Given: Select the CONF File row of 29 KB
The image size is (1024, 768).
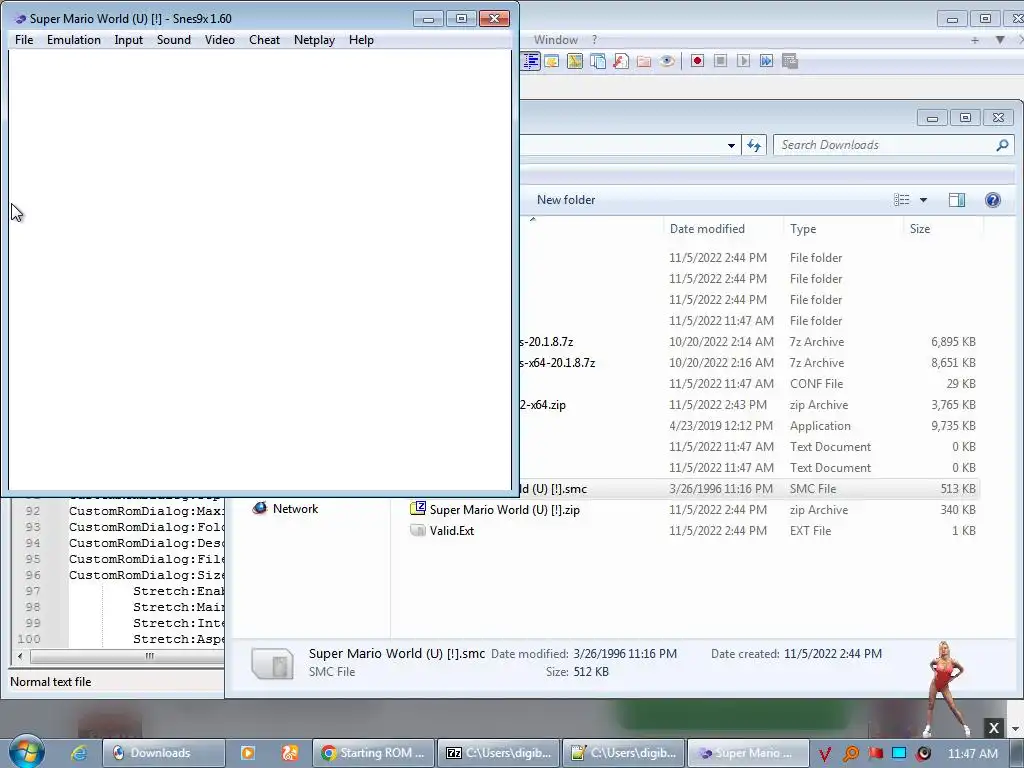Looking at the screenshot, I should [x=749, y=383].
